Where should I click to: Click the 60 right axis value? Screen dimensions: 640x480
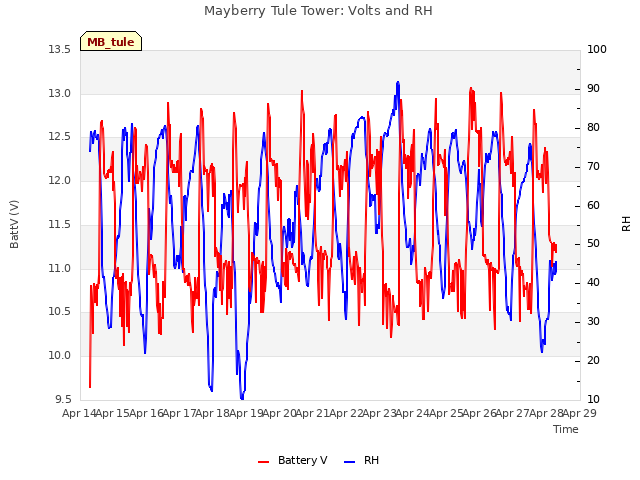coord(593,205)
